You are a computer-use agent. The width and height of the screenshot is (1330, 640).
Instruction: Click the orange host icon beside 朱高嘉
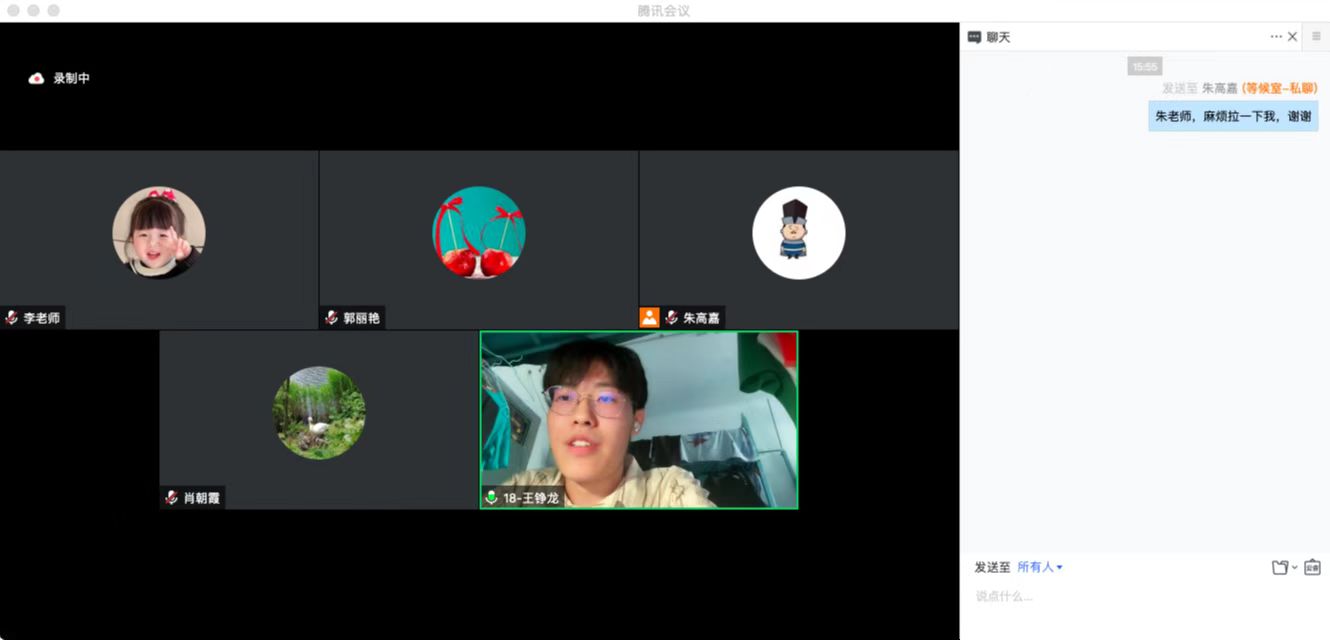[649, 318]
